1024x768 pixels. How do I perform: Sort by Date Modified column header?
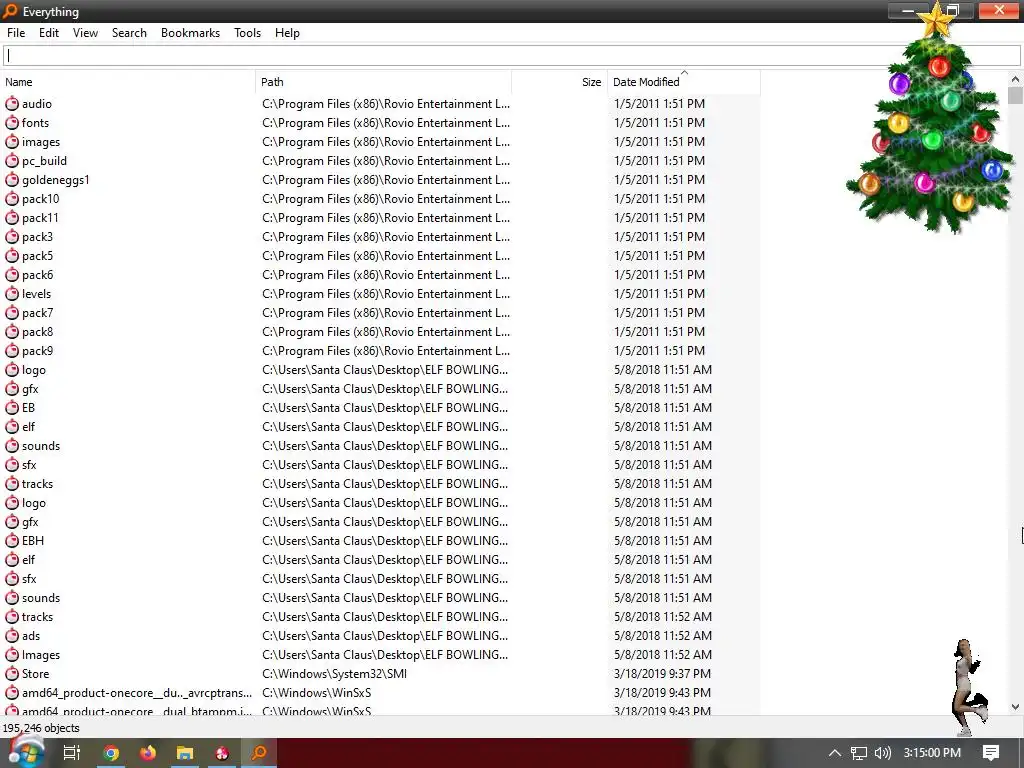[x=684, y=82]
